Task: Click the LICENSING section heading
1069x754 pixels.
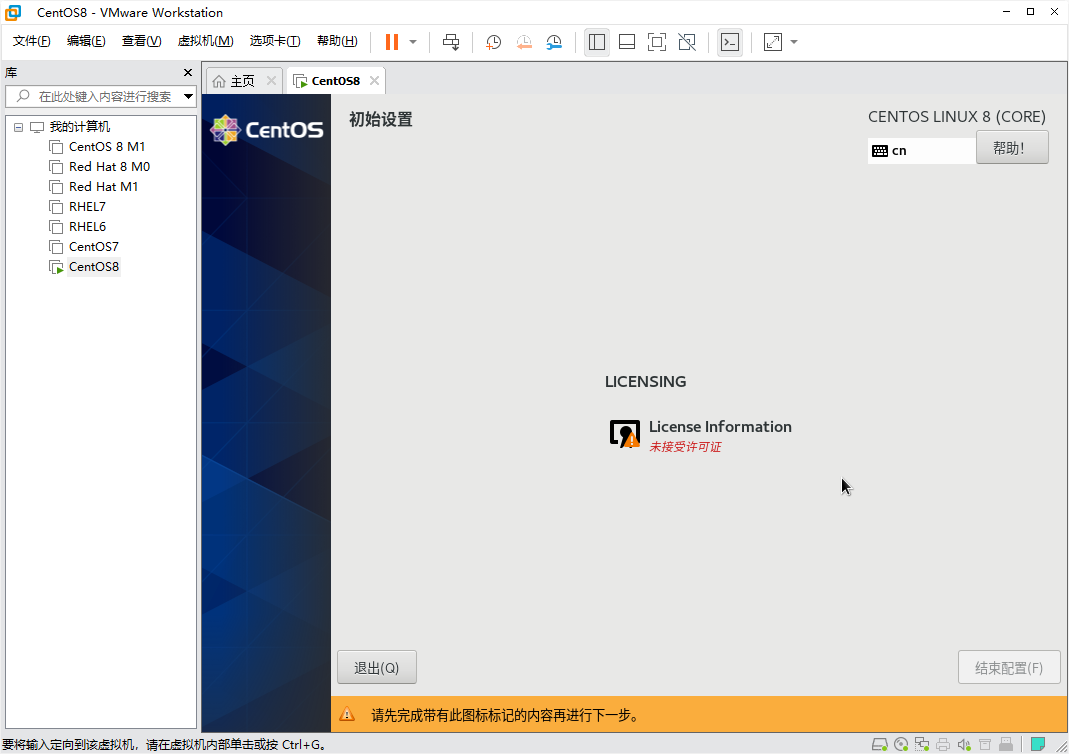Action: pos(645,382)
